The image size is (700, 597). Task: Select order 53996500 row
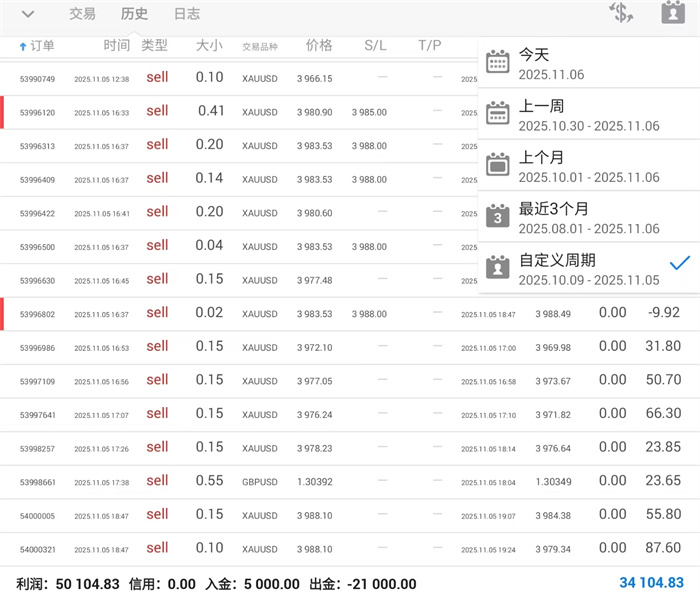[x=239, y=246]
